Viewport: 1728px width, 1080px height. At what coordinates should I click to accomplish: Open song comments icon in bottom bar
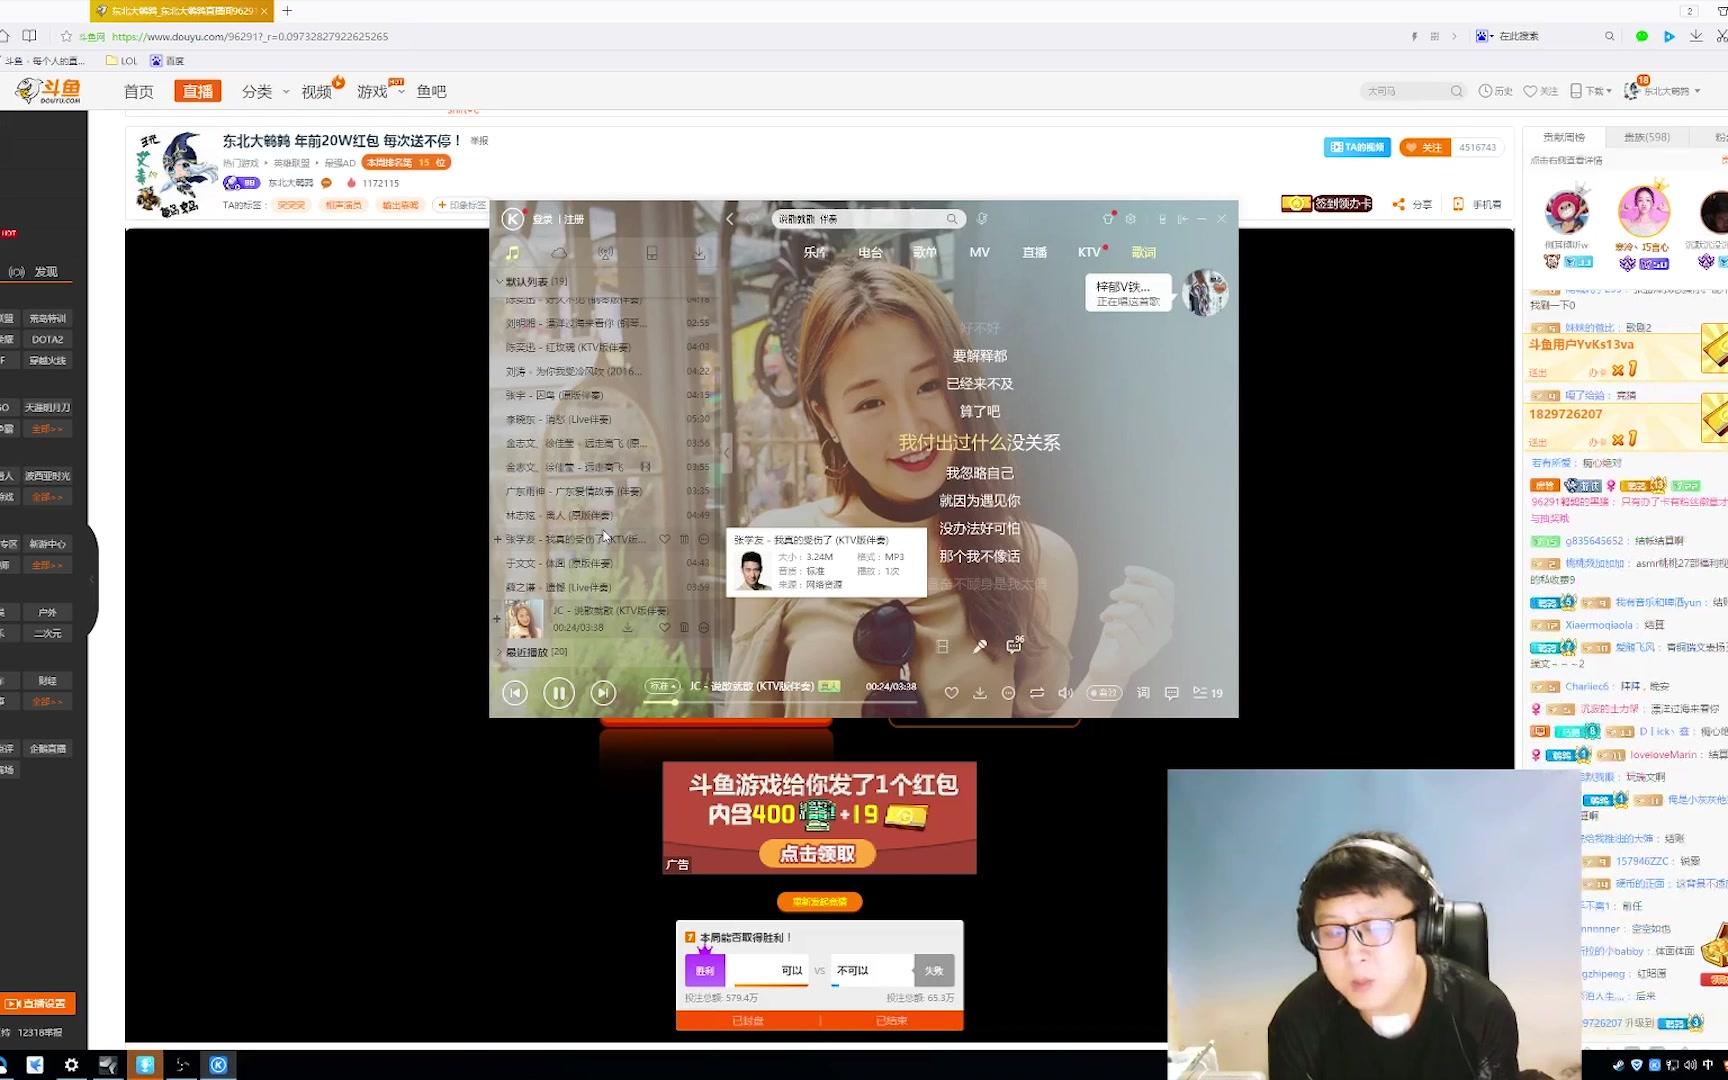pyautogui.click(x=1172, y=693)
